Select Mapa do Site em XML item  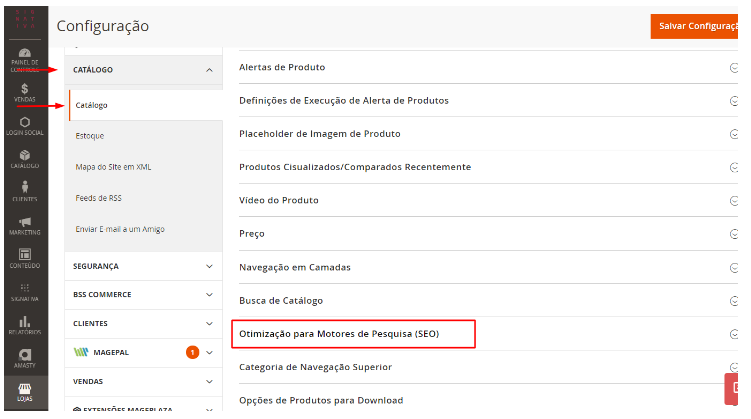[113, 166]
